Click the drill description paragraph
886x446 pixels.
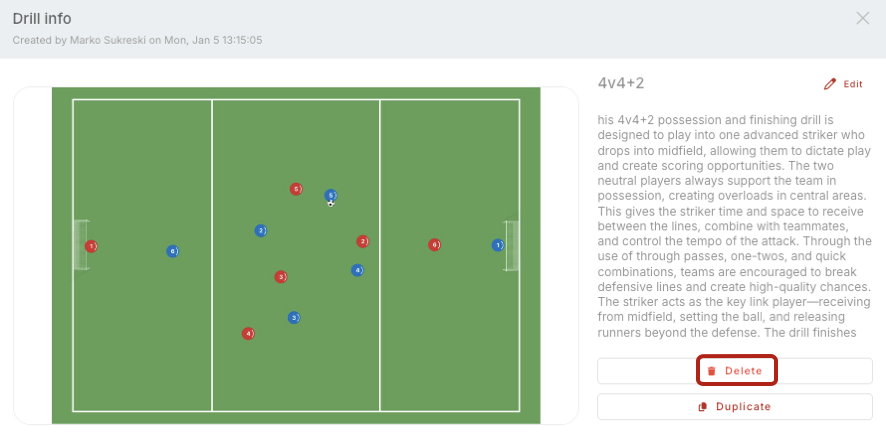[x=734, y=226]
